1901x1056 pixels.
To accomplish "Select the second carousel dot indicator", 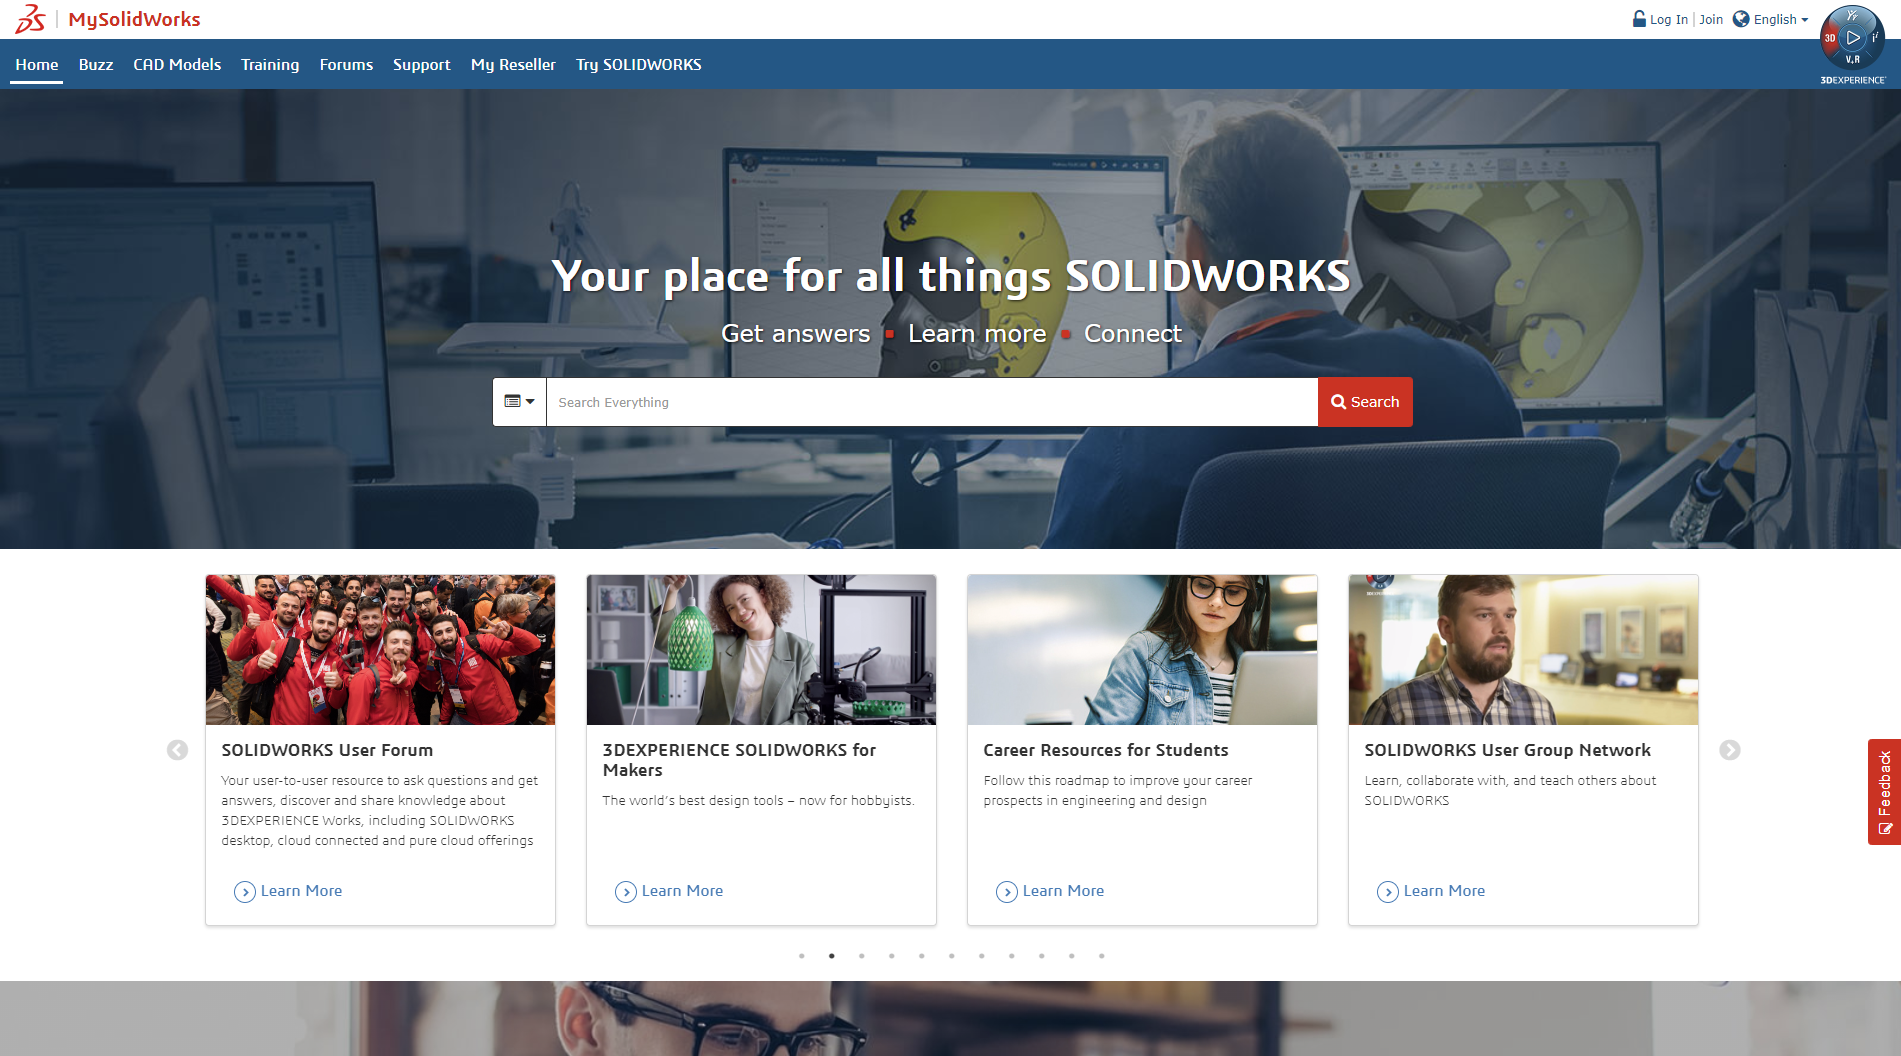I will pos(831,956).
